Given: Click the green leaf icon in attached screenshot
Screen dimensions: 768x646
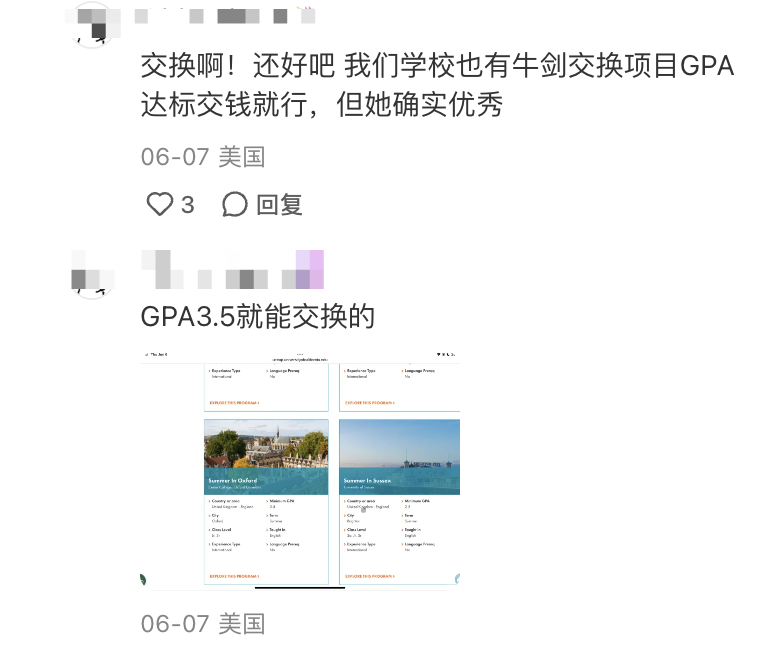Looking at the screenshot, I should point(143,579).
